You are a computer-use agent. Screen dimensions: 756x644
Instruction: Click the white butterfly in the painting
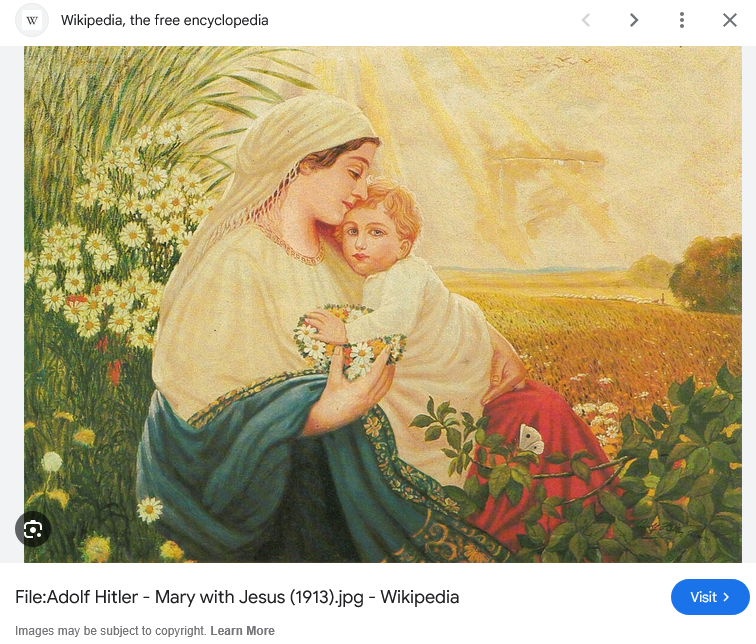[531, 439]
